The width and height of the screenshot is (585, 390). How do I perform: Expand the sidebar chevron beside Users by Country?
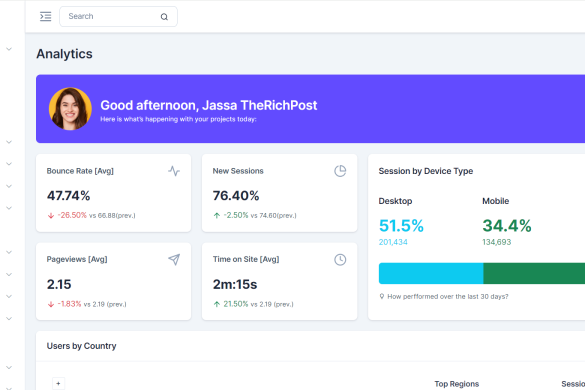(x=9, y=368)
